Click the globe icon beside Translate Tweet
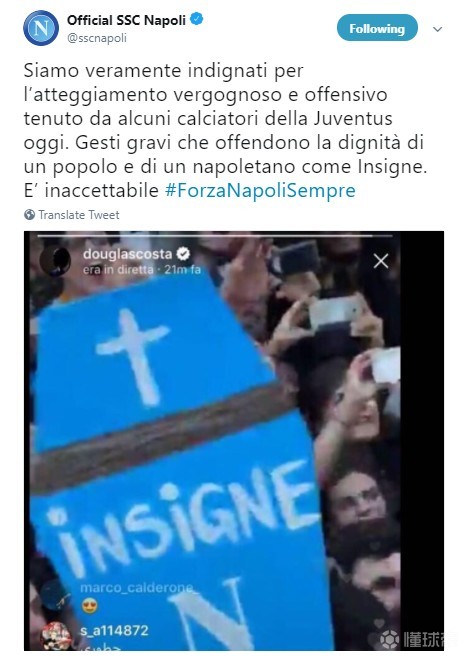468x659 pixels. [30, 215]
